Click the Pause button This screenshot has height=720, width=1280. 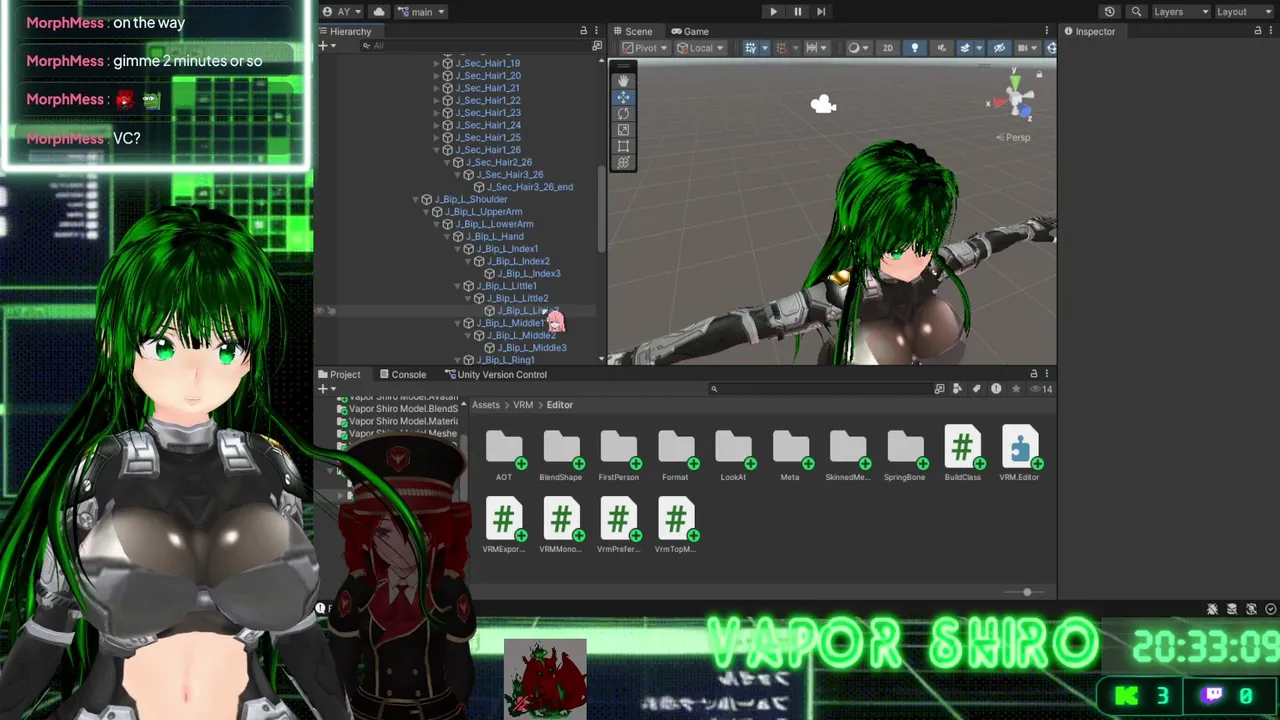point(797,12)
